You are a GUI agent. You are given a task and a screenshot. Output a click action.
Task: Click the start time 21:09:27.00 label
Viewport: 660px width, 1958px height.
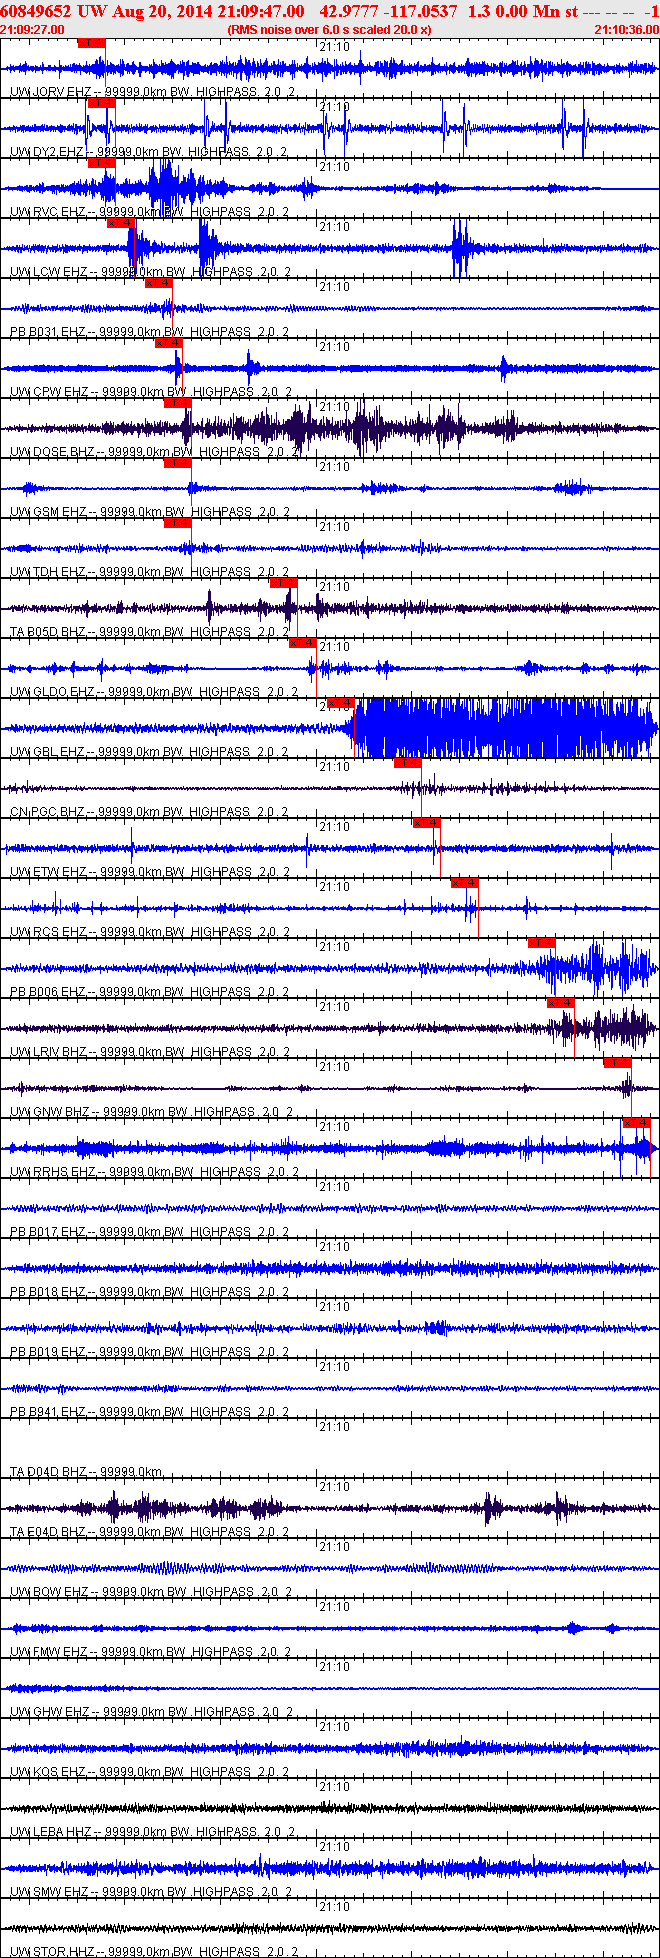click(x=32, y=30)
